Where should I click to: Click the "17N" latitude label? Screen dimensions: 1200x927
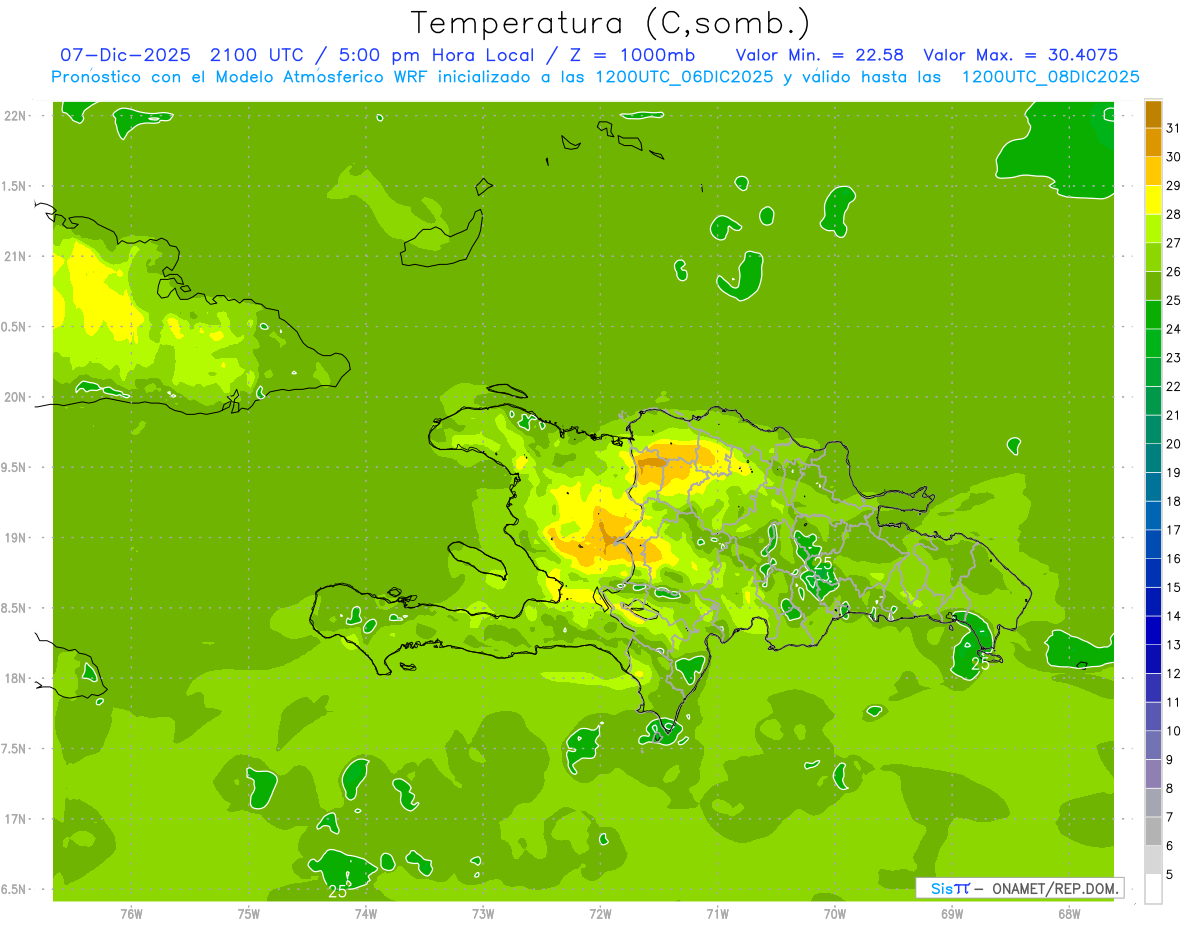tap(15, 819)
